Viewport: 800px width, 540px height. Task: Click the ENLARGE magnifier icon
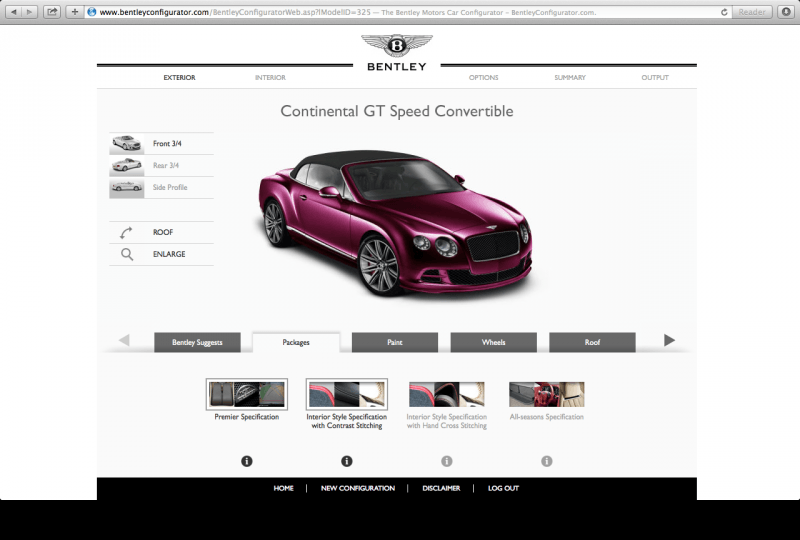coord(127,254)
